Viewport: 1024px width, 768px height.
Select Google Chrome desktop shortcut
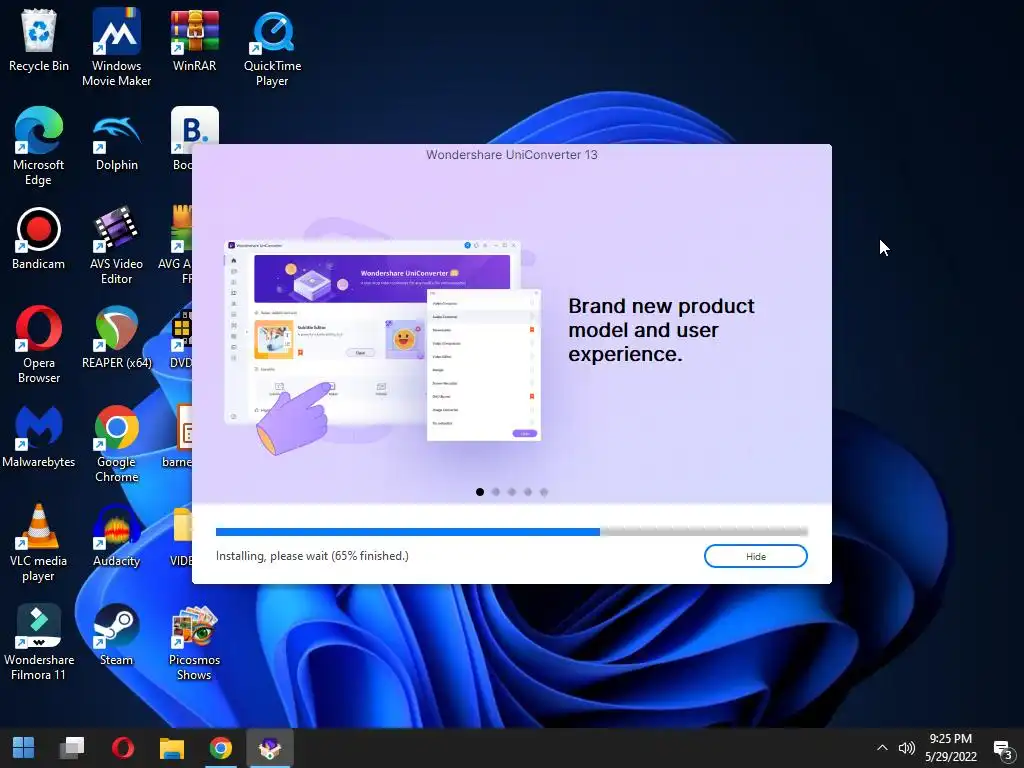pyautogui.click(x=116, y=444)
